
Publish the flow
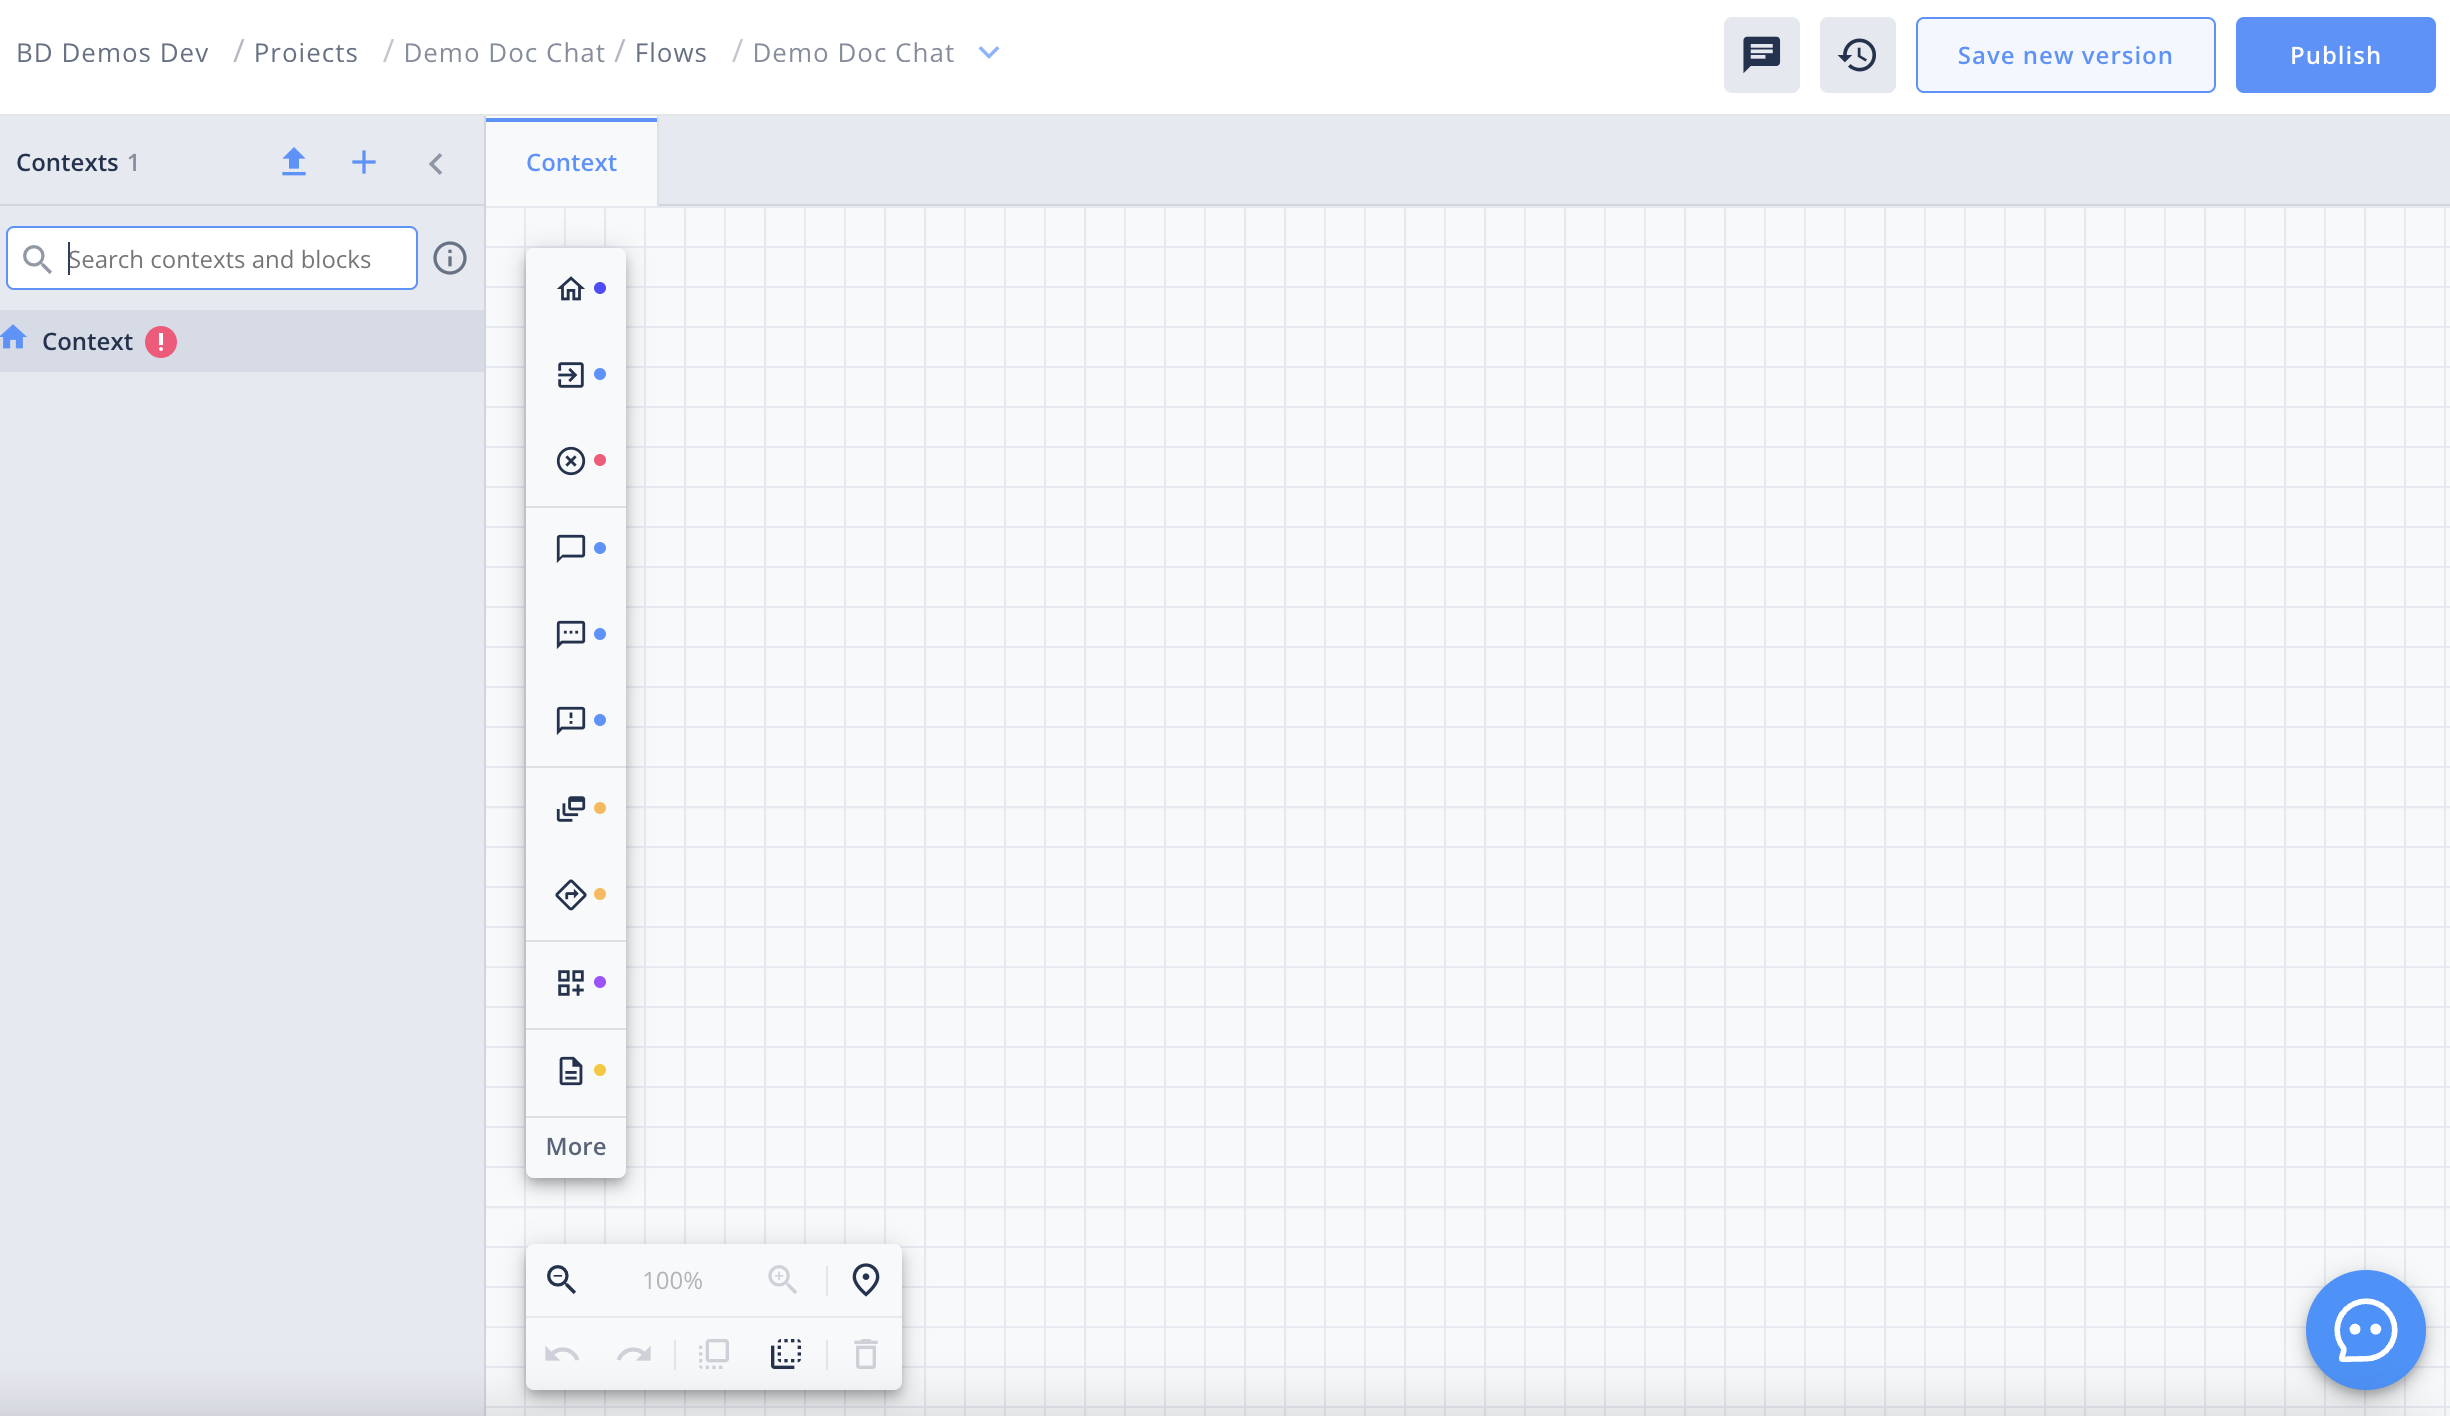tap(2335, 55)
